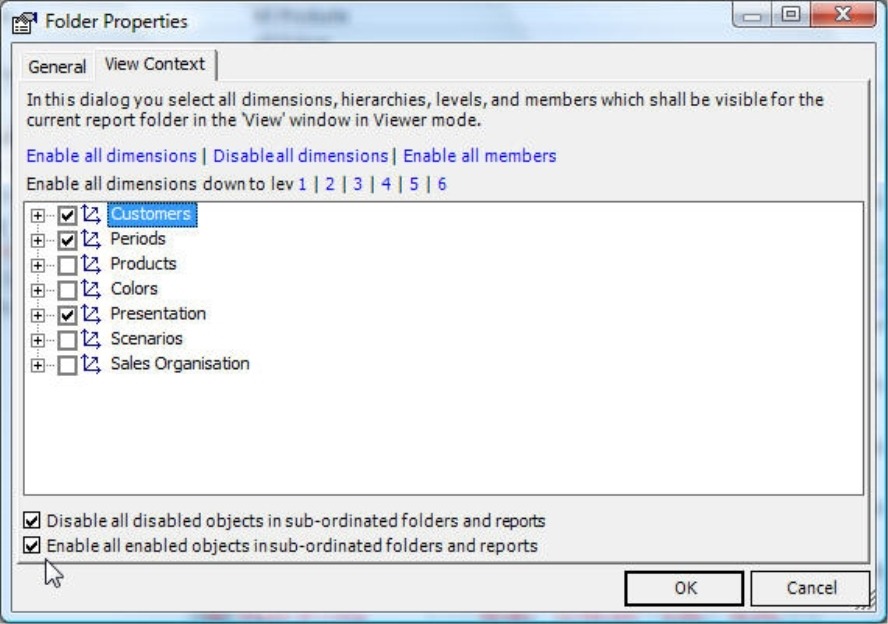Click the dimension icon beside Periods
The width and height of the screenshot is (888, 624).
coord(92,240)
